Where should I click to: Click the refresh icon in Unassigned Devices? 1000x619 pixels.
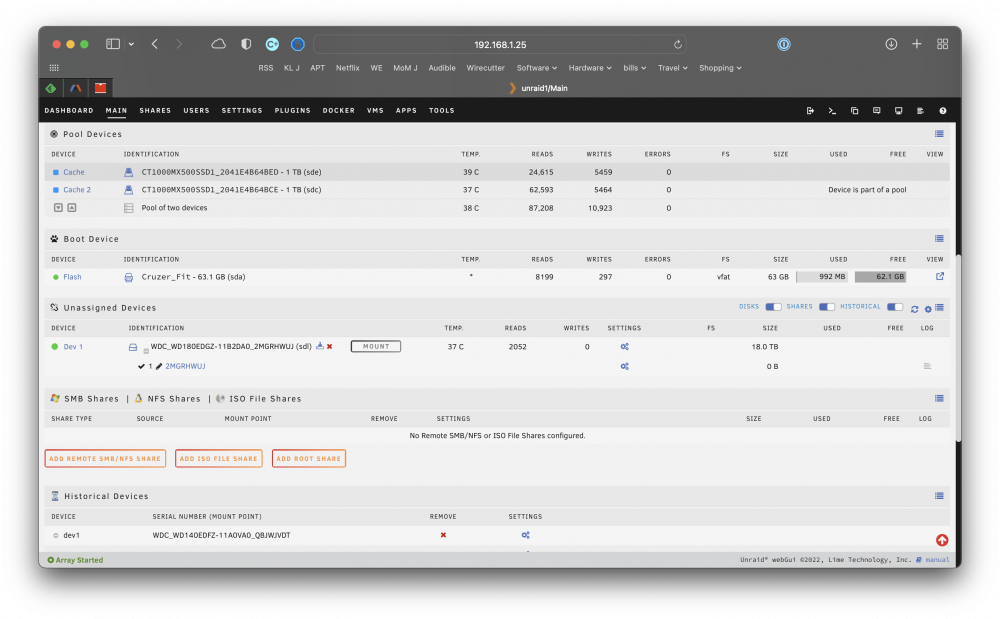tap(915, 309)
